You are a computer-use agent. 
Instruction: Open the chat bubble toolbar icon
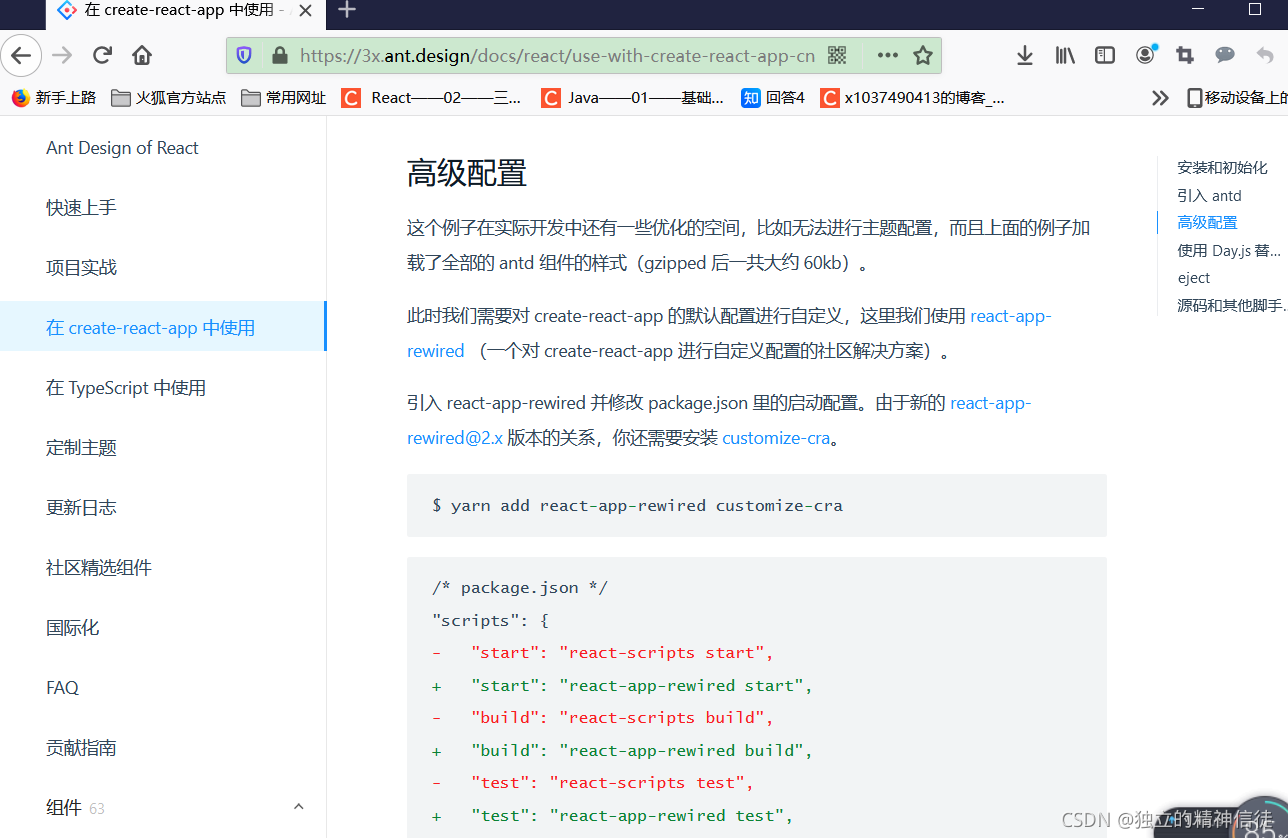1225,55
